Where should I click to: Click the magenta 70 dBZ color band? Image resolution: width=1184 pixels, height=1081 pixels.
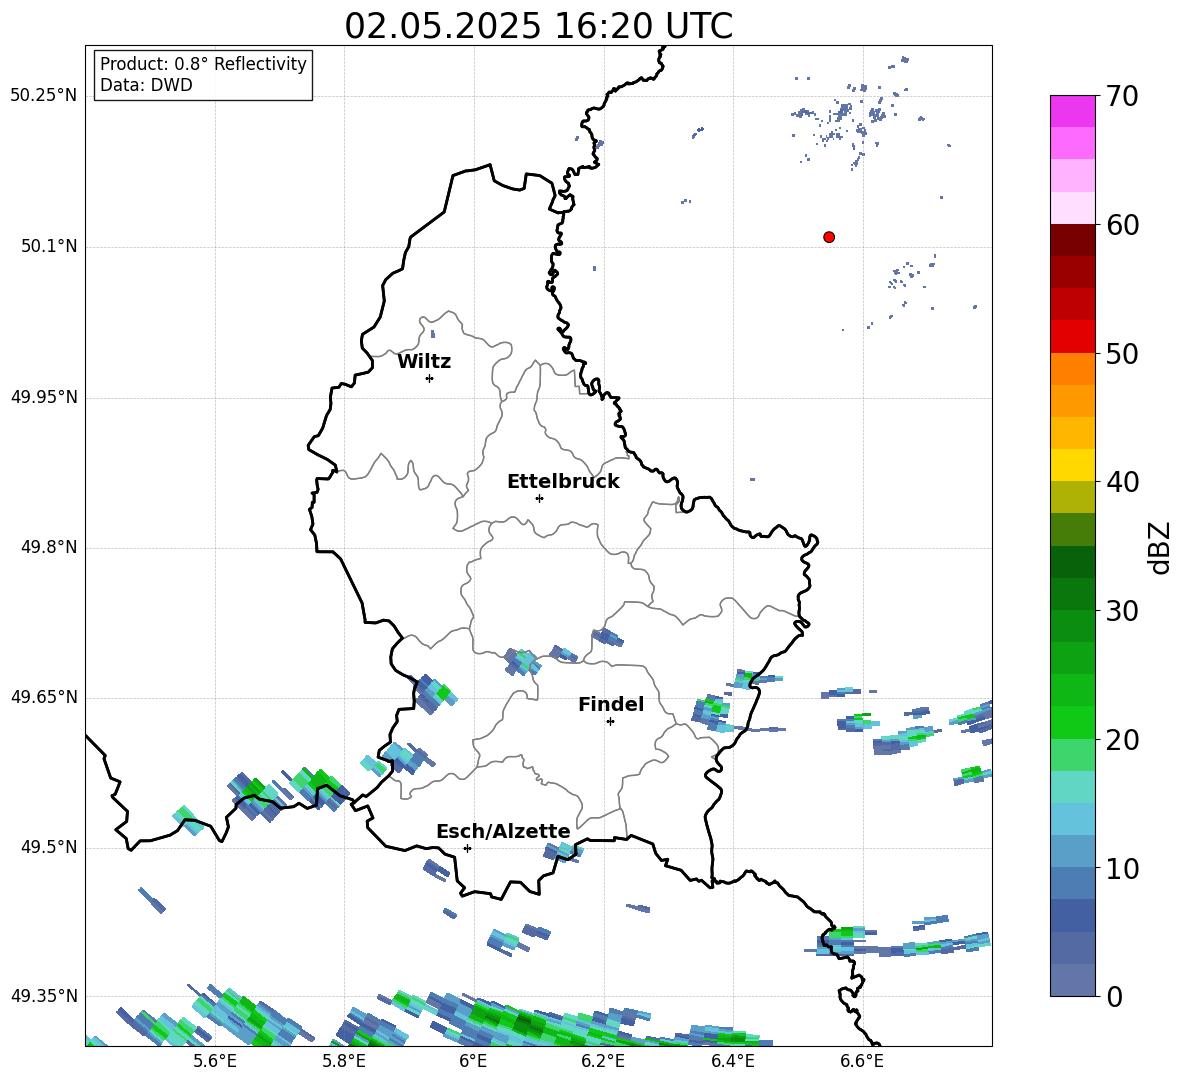[1072, 111]
